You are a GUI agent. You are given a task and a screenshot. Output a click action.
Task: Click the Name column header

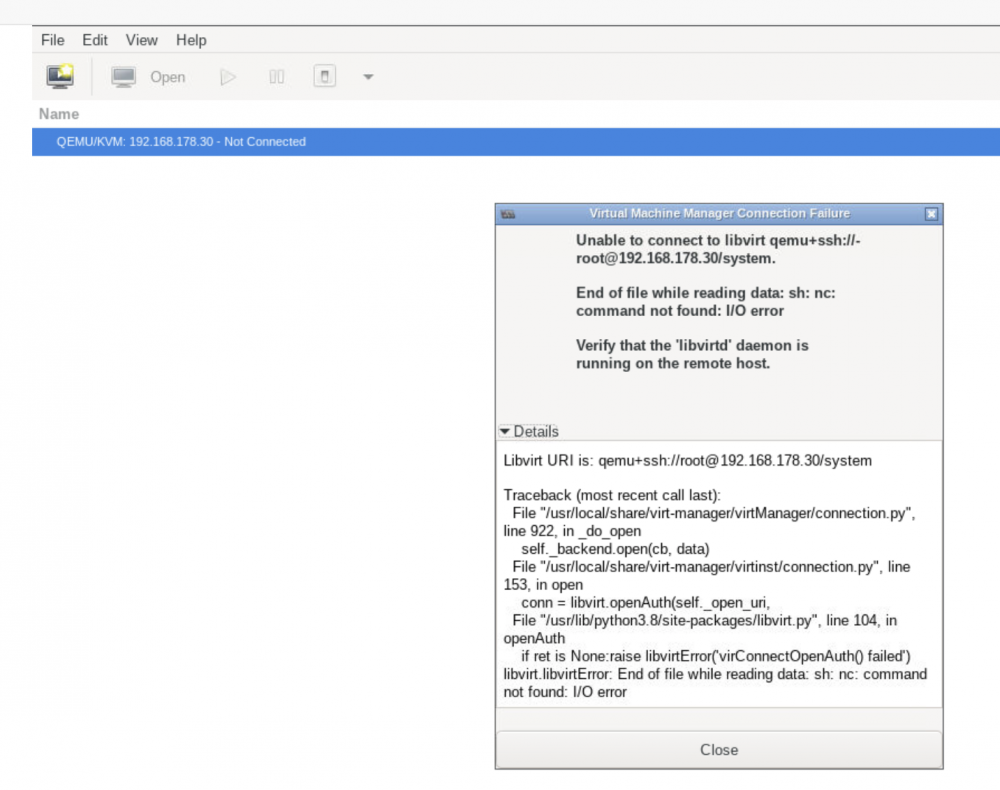point(59,114)
